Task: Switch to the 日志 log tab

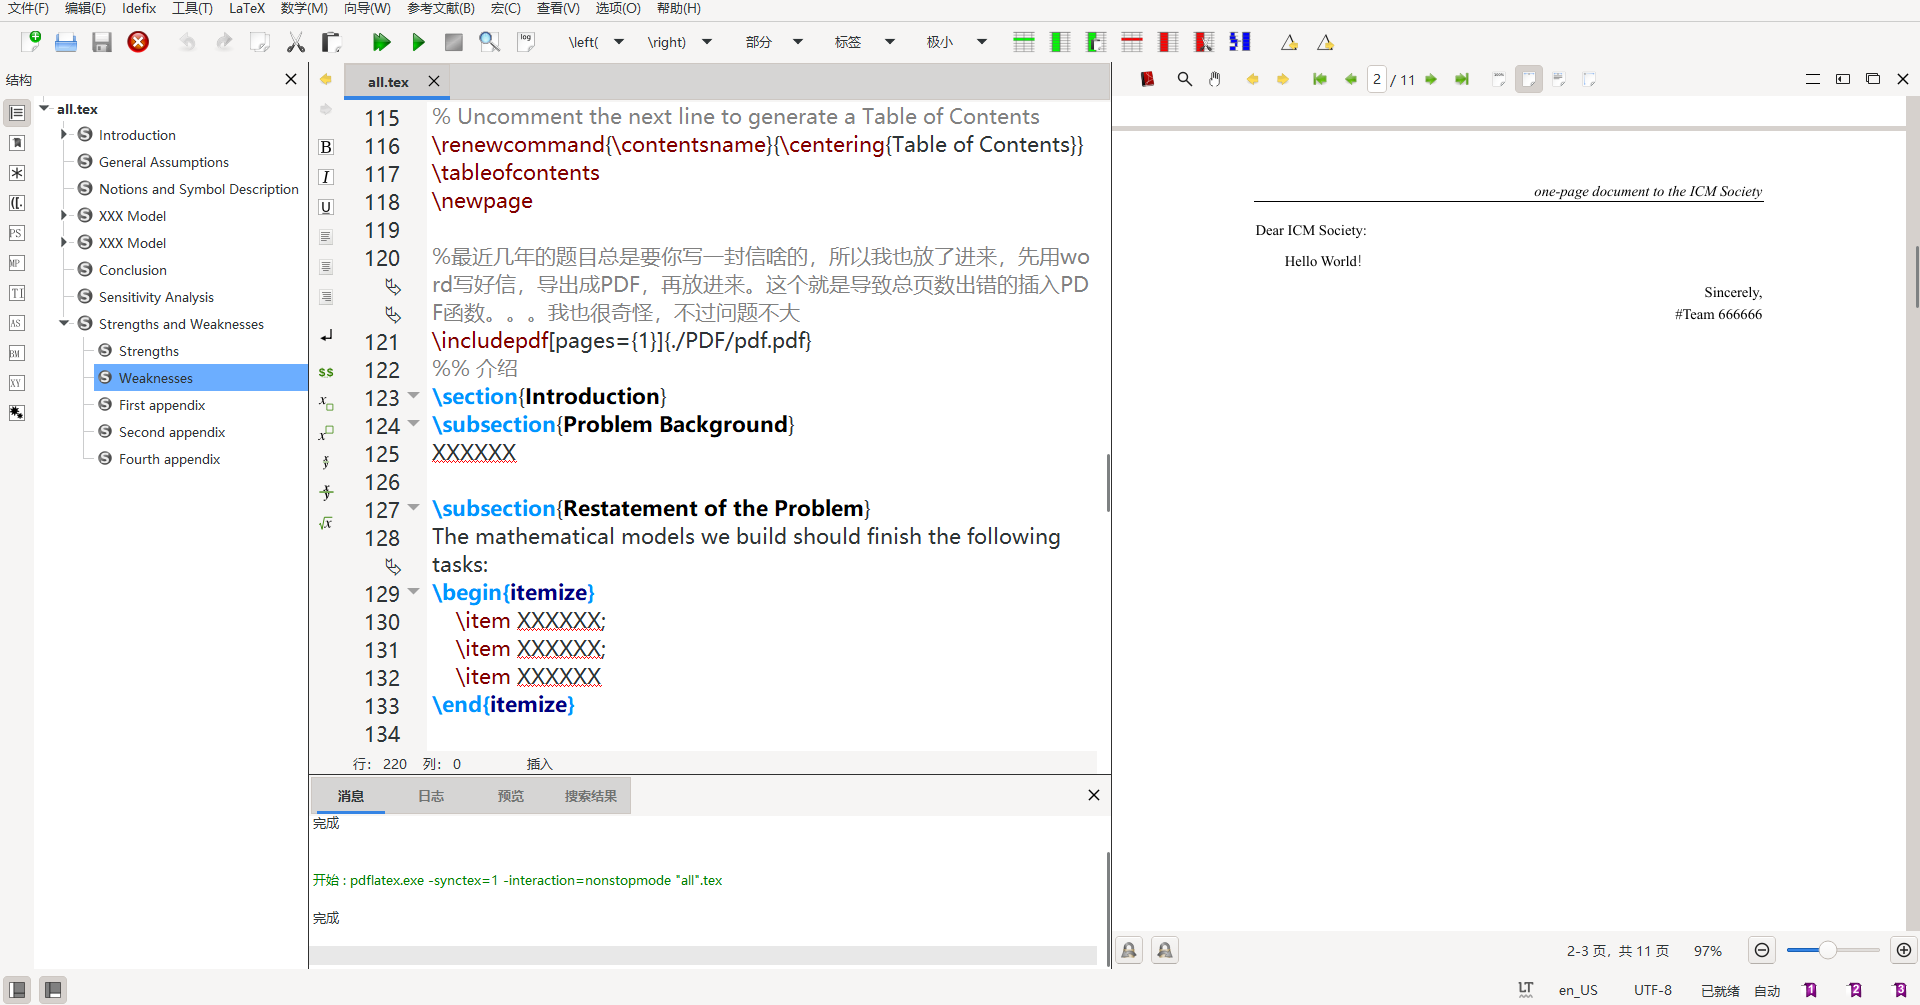Action: click(431, 796)
